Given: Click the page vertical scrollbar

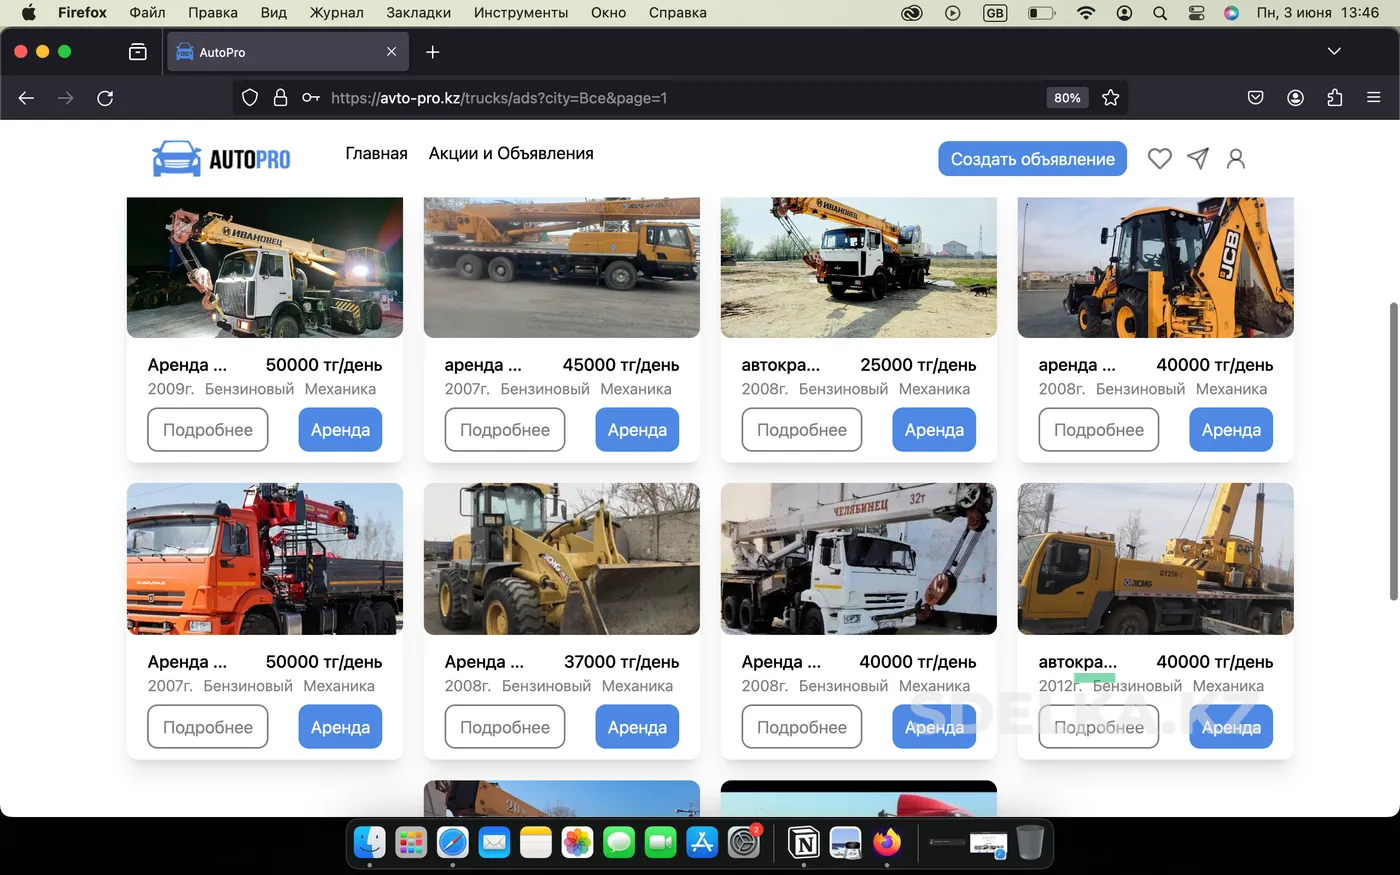Looking at the screenshot, I should tap(1394, 450).
